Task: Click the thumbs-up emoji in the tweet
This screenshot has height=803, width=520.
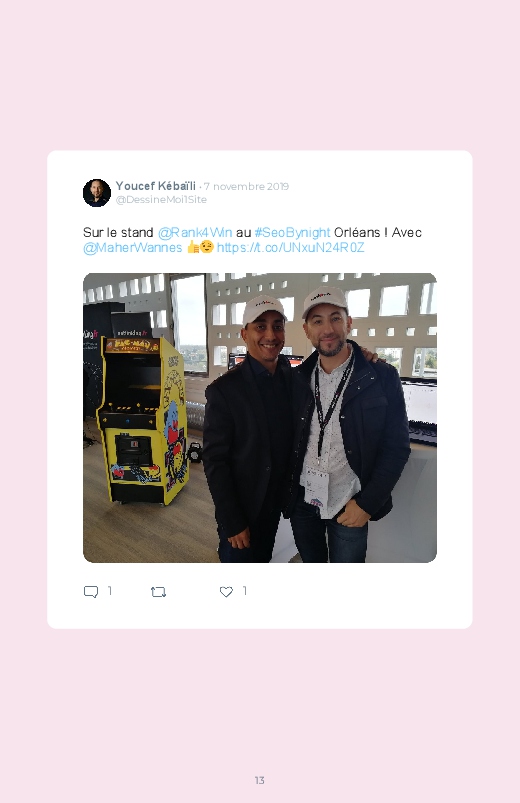Action: pyautogui.click(x=193, y=247)
